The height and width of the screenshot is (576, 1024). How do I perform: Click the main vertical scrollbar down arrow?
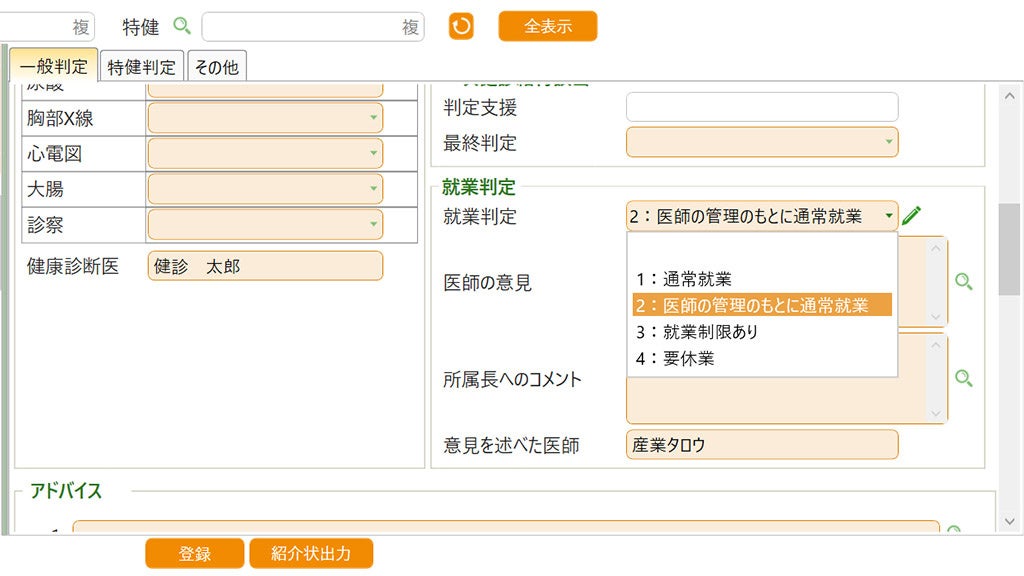(x=1009, y=522)
